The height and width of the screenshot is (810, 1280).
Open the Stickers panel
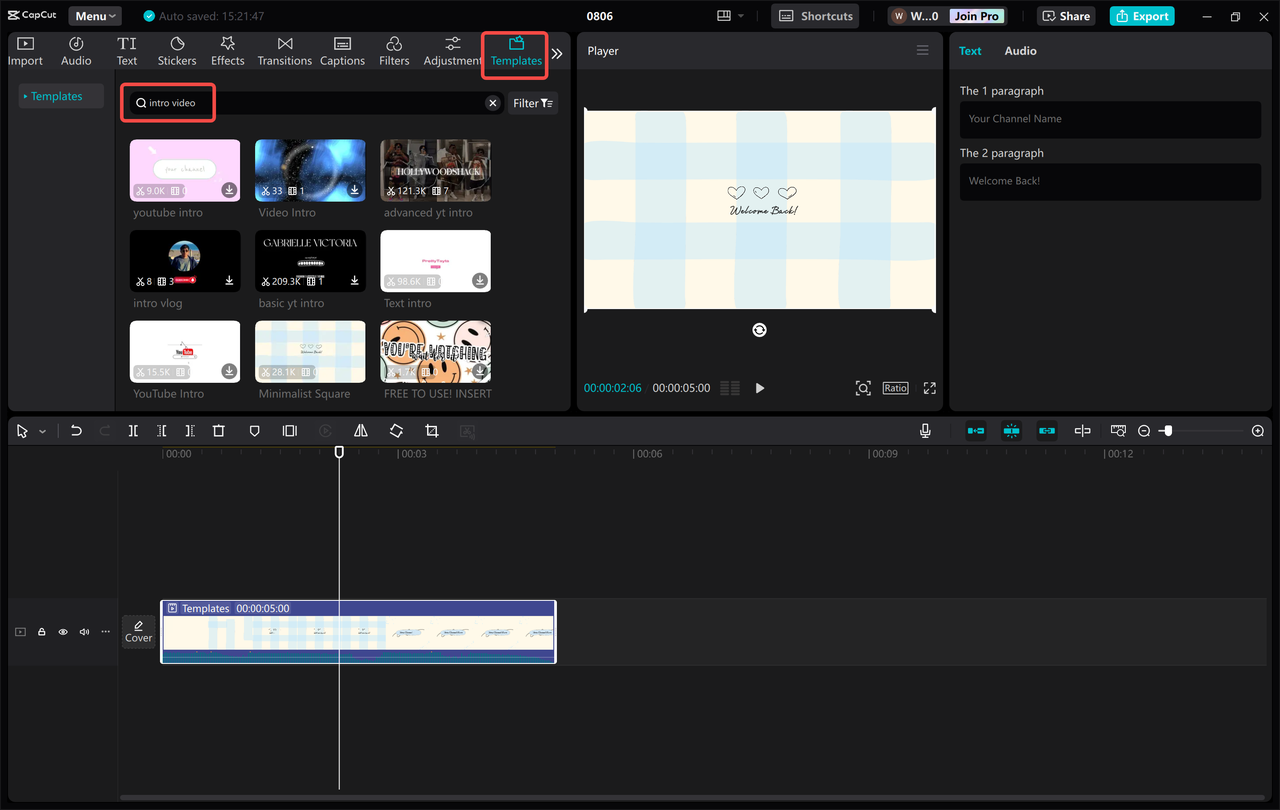pos(177,48)
